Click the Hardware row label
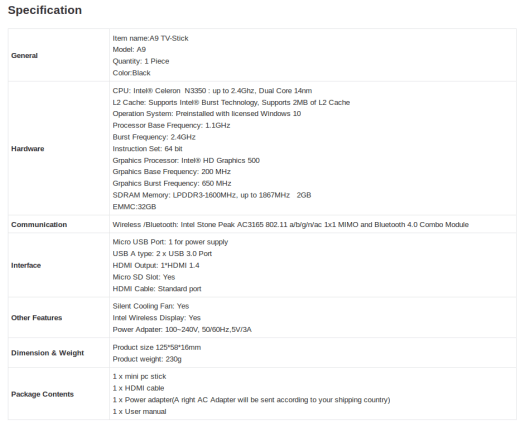The image size is (525, 429). tap(28, 149)
